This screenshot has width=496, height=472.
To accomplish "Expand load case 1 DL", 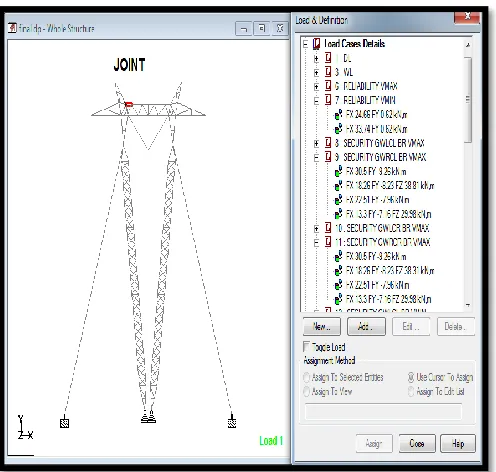I will [316, 58].
